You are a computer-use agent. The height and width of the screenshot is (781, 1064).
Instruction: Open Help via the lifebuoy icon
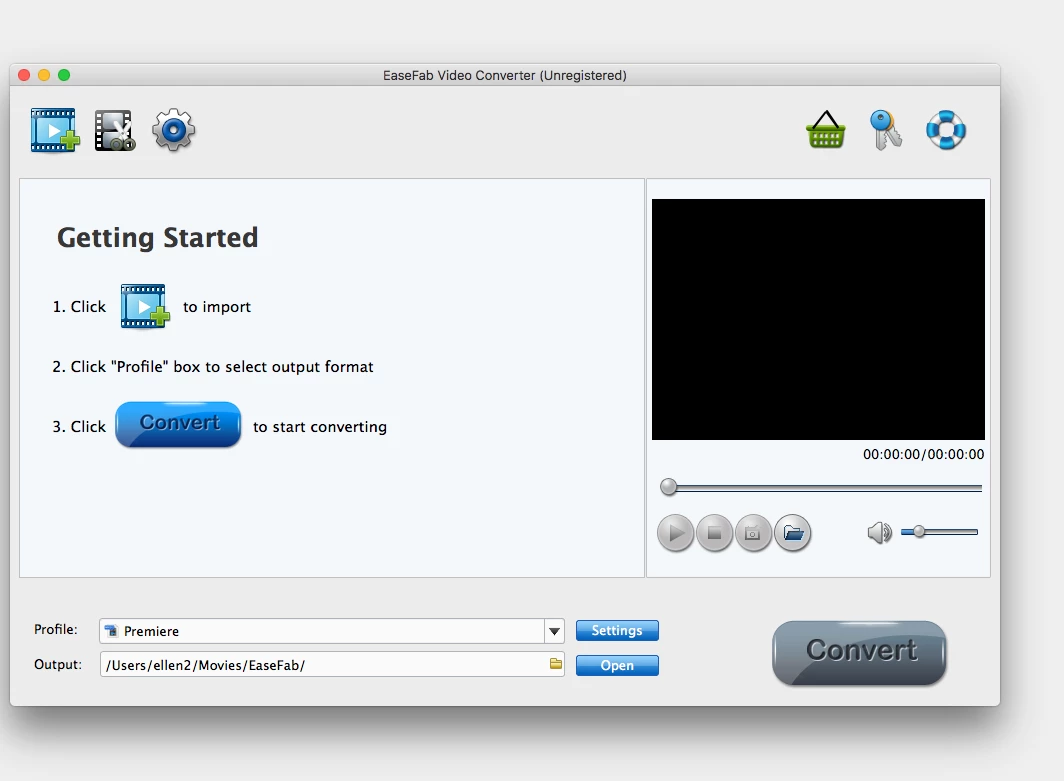(x=946, y=130)
